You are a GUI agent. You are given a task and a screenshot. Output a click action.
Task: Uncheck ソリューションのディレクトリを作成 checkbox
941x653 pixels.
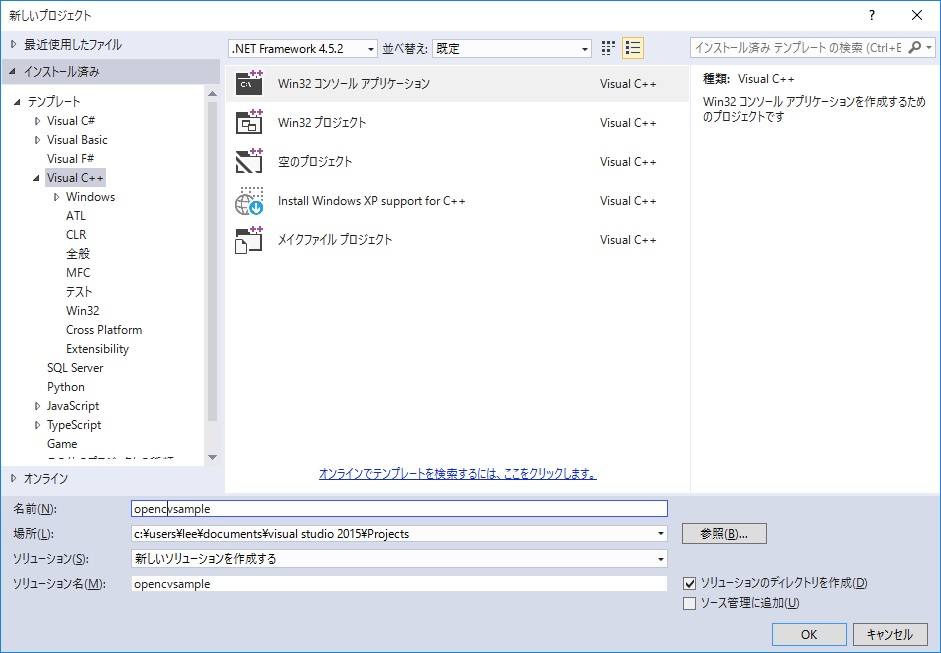click(689, 583)
